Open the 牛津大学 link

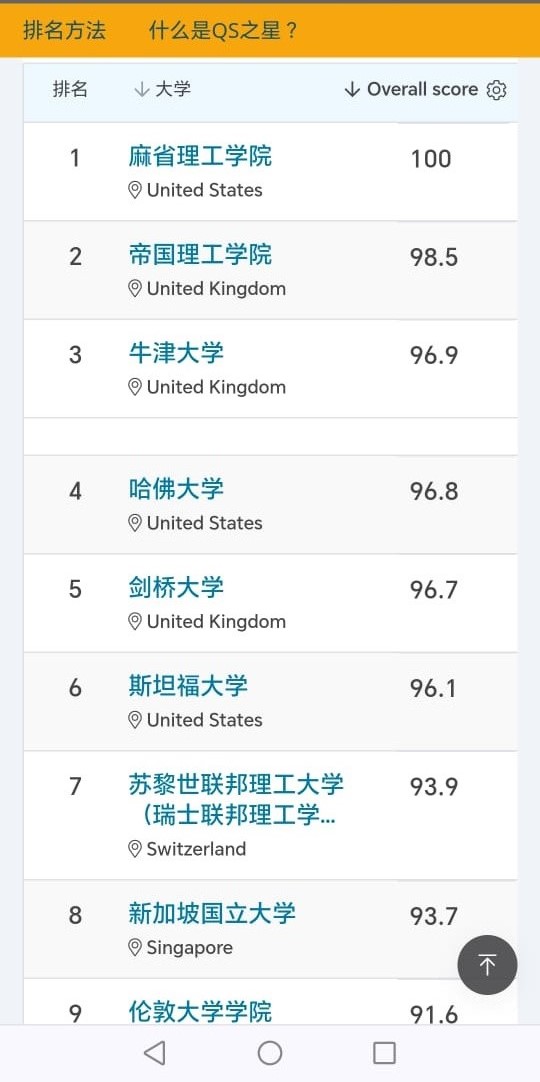point(176,353)
